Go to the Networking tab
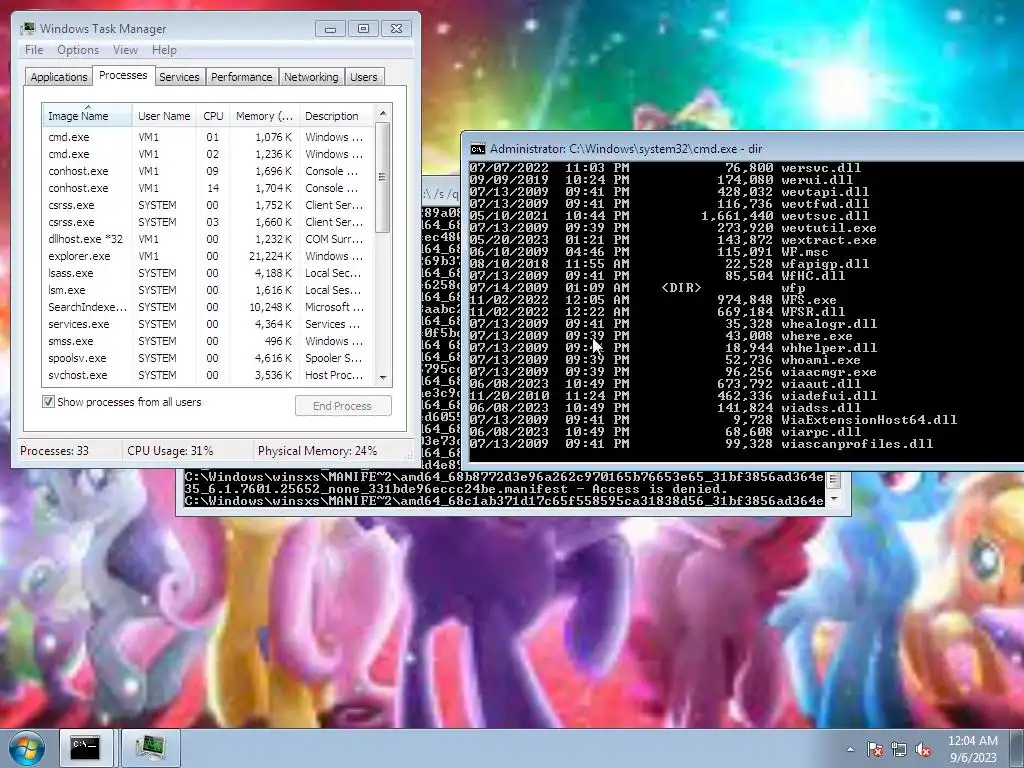The height and width of the screenshot is (768, 1024). point(311,77)
